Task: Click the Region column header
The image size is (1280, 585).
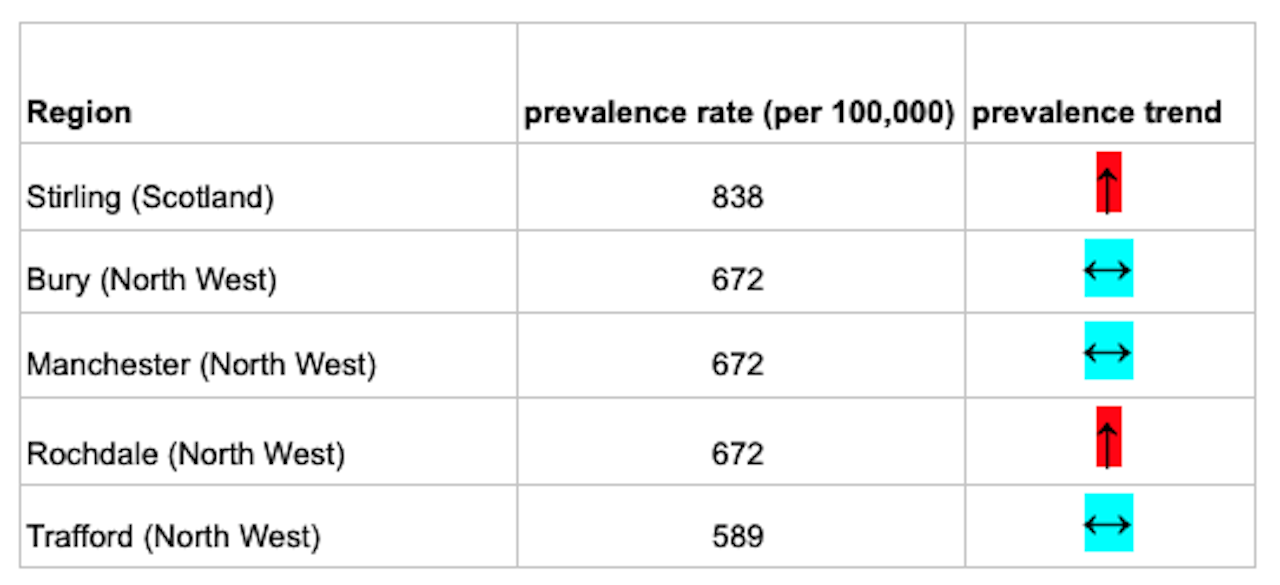Action: (79, 112)
